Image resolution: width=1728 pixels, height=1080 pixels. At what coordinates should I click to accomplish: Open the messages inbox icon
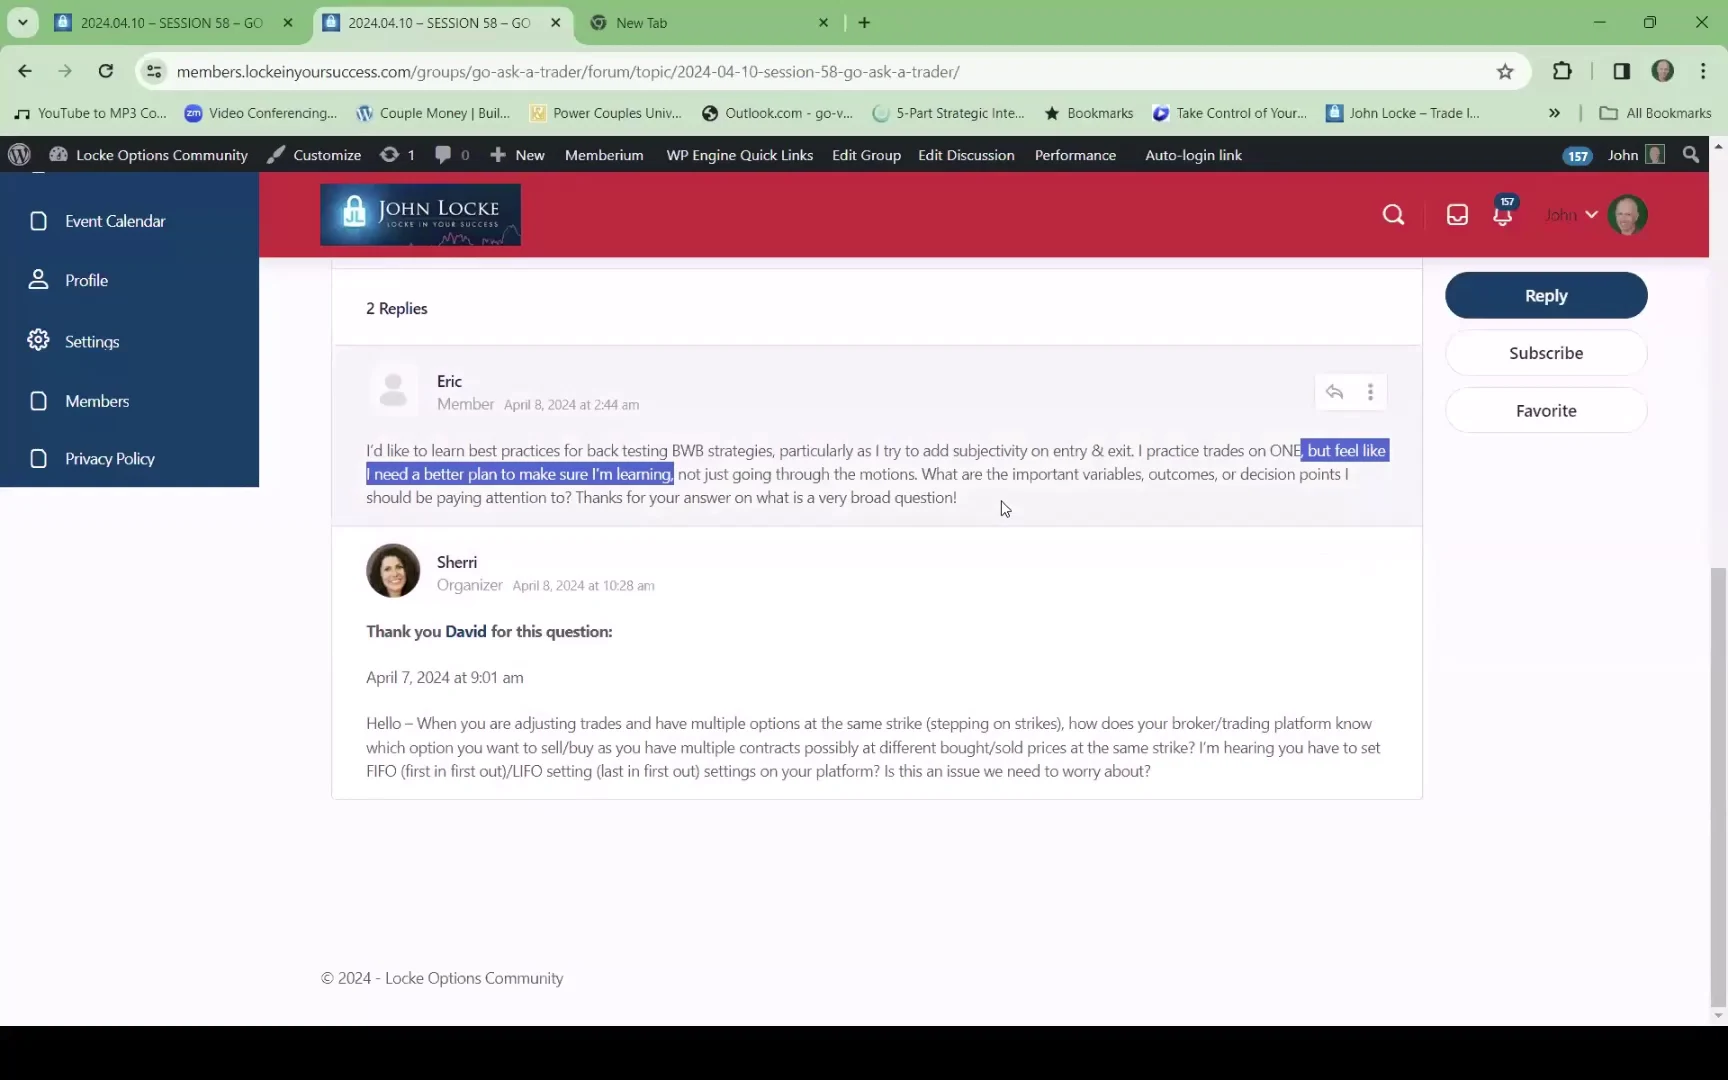tap(1457, 215)
